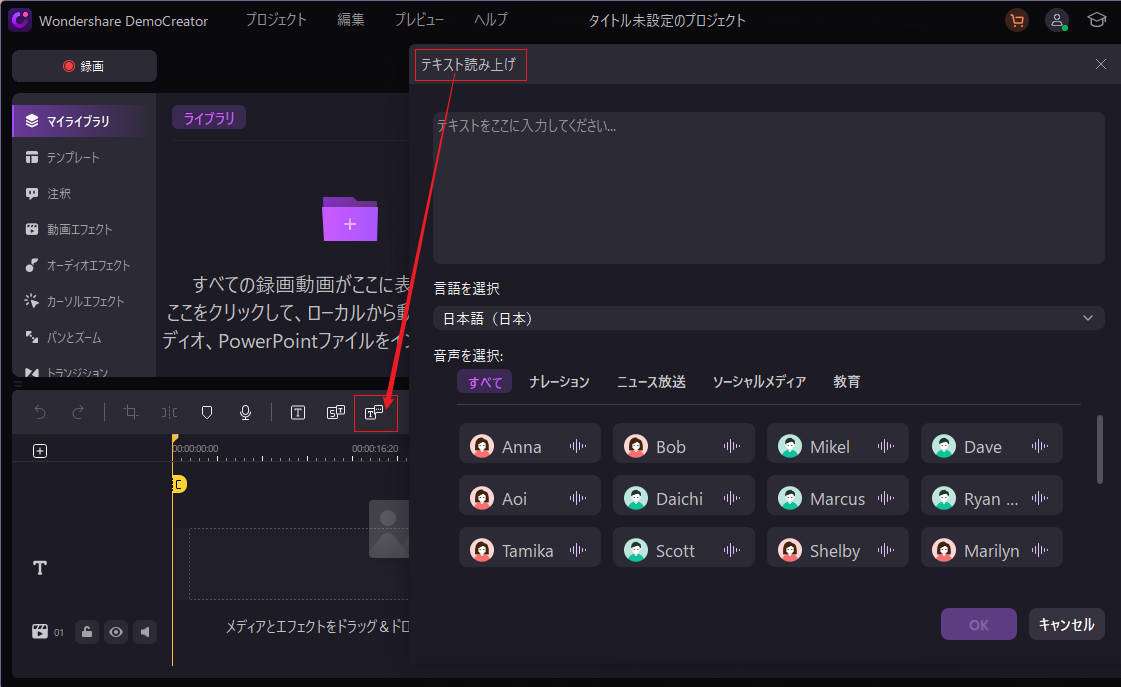Open the 編集 menu
Image resolution: width=1121 pixels, height=687 pixels.
350,20
